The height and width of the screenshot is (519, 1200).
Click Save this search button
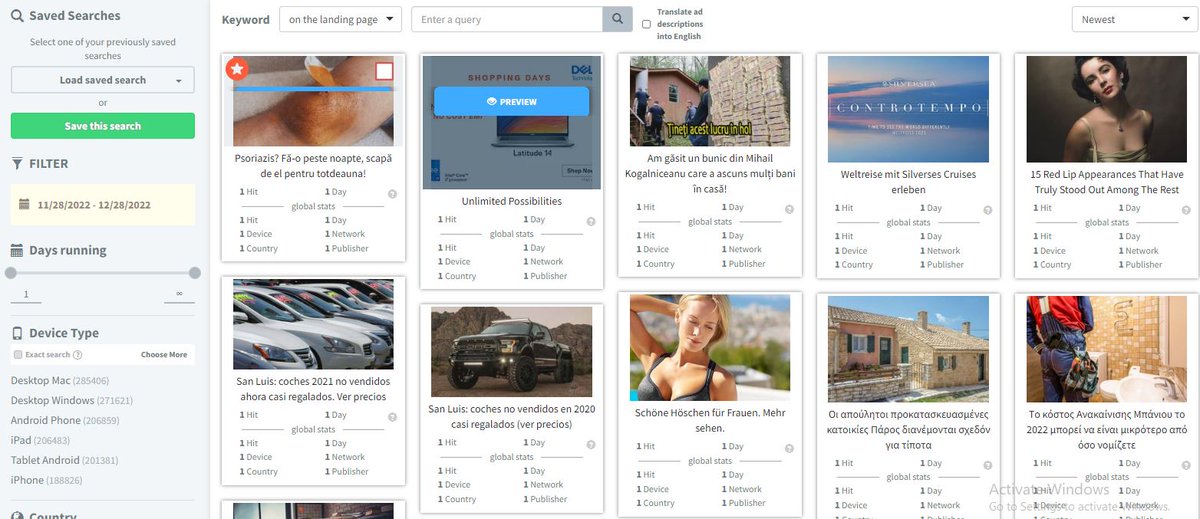103,126
